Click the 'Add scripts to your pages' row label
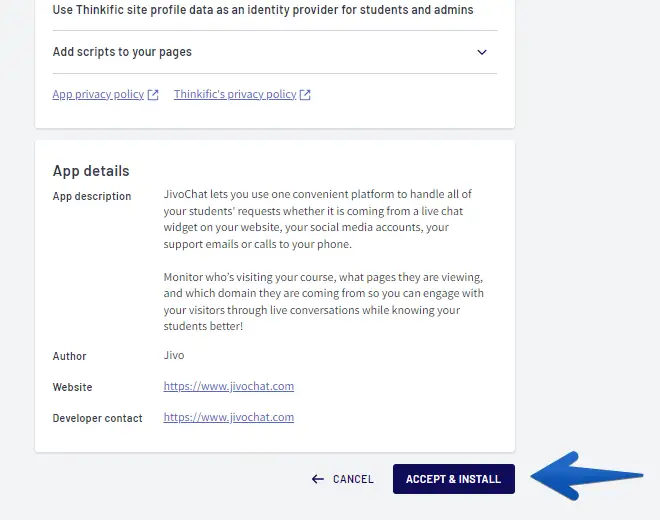Image resolution: width=660 pixels, height=520 pixels. tap(122, 52)
